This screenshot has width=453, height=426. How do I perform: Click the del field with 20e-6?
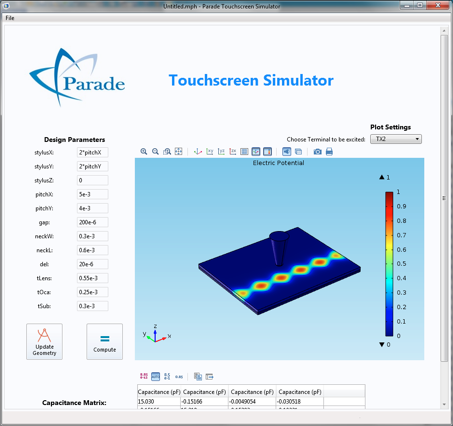point(93,264)
